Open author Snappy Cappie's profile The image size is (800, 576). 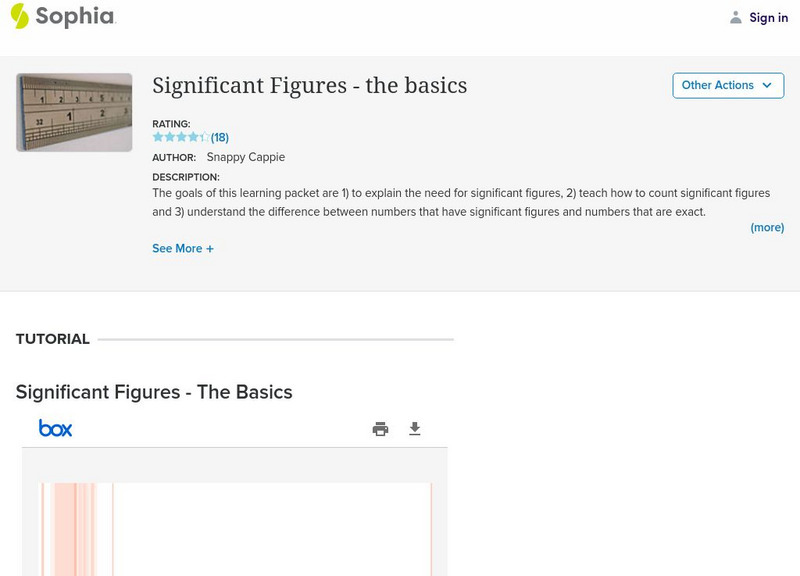246,157
